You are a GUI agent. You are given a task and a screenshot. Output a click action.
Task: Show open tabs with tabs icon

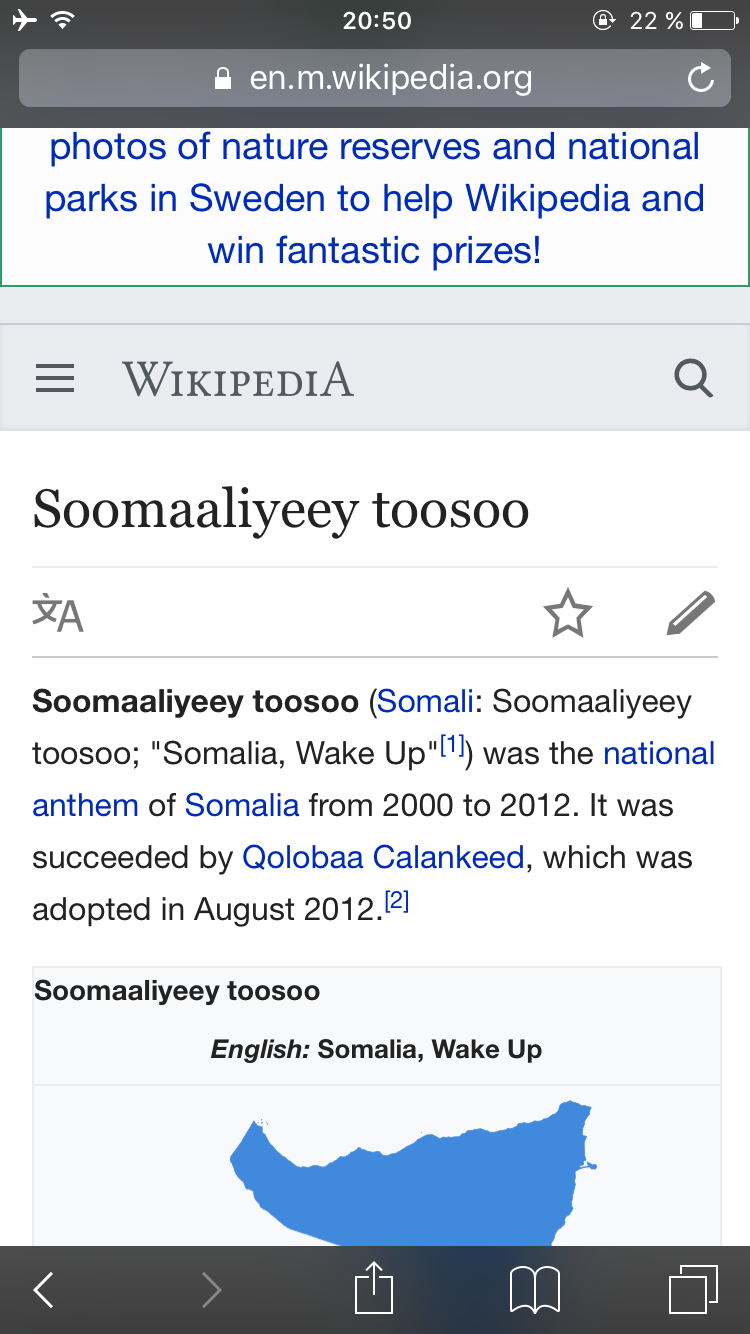[x=693, y=1290]
